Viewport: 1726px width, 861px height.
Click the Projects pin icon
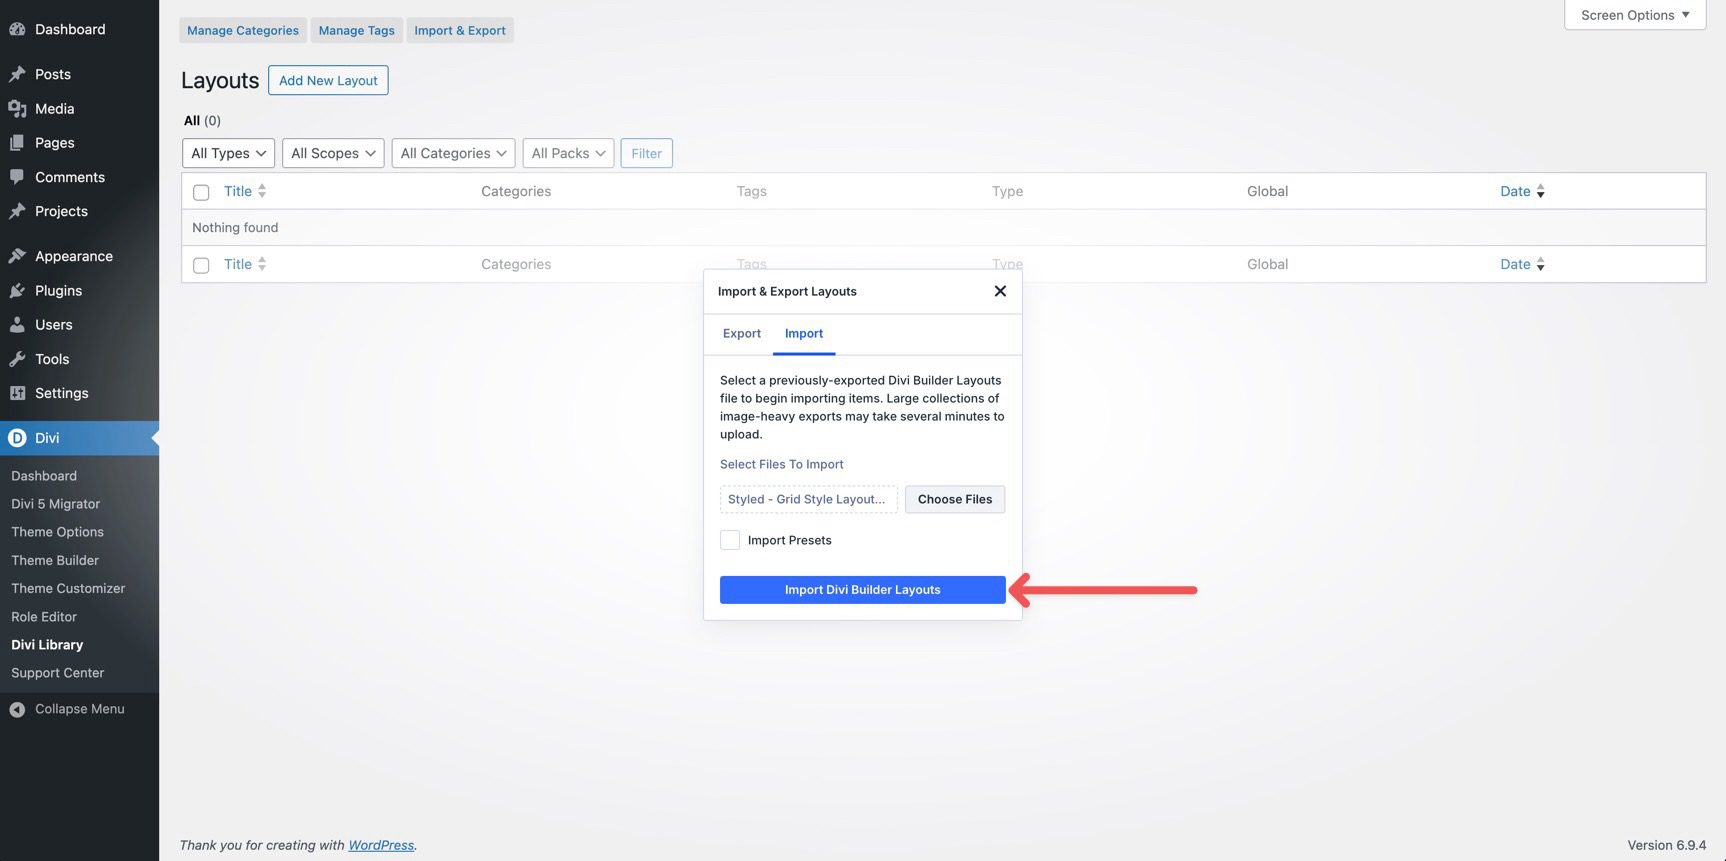pyautogui.click(x=17, y=211)
